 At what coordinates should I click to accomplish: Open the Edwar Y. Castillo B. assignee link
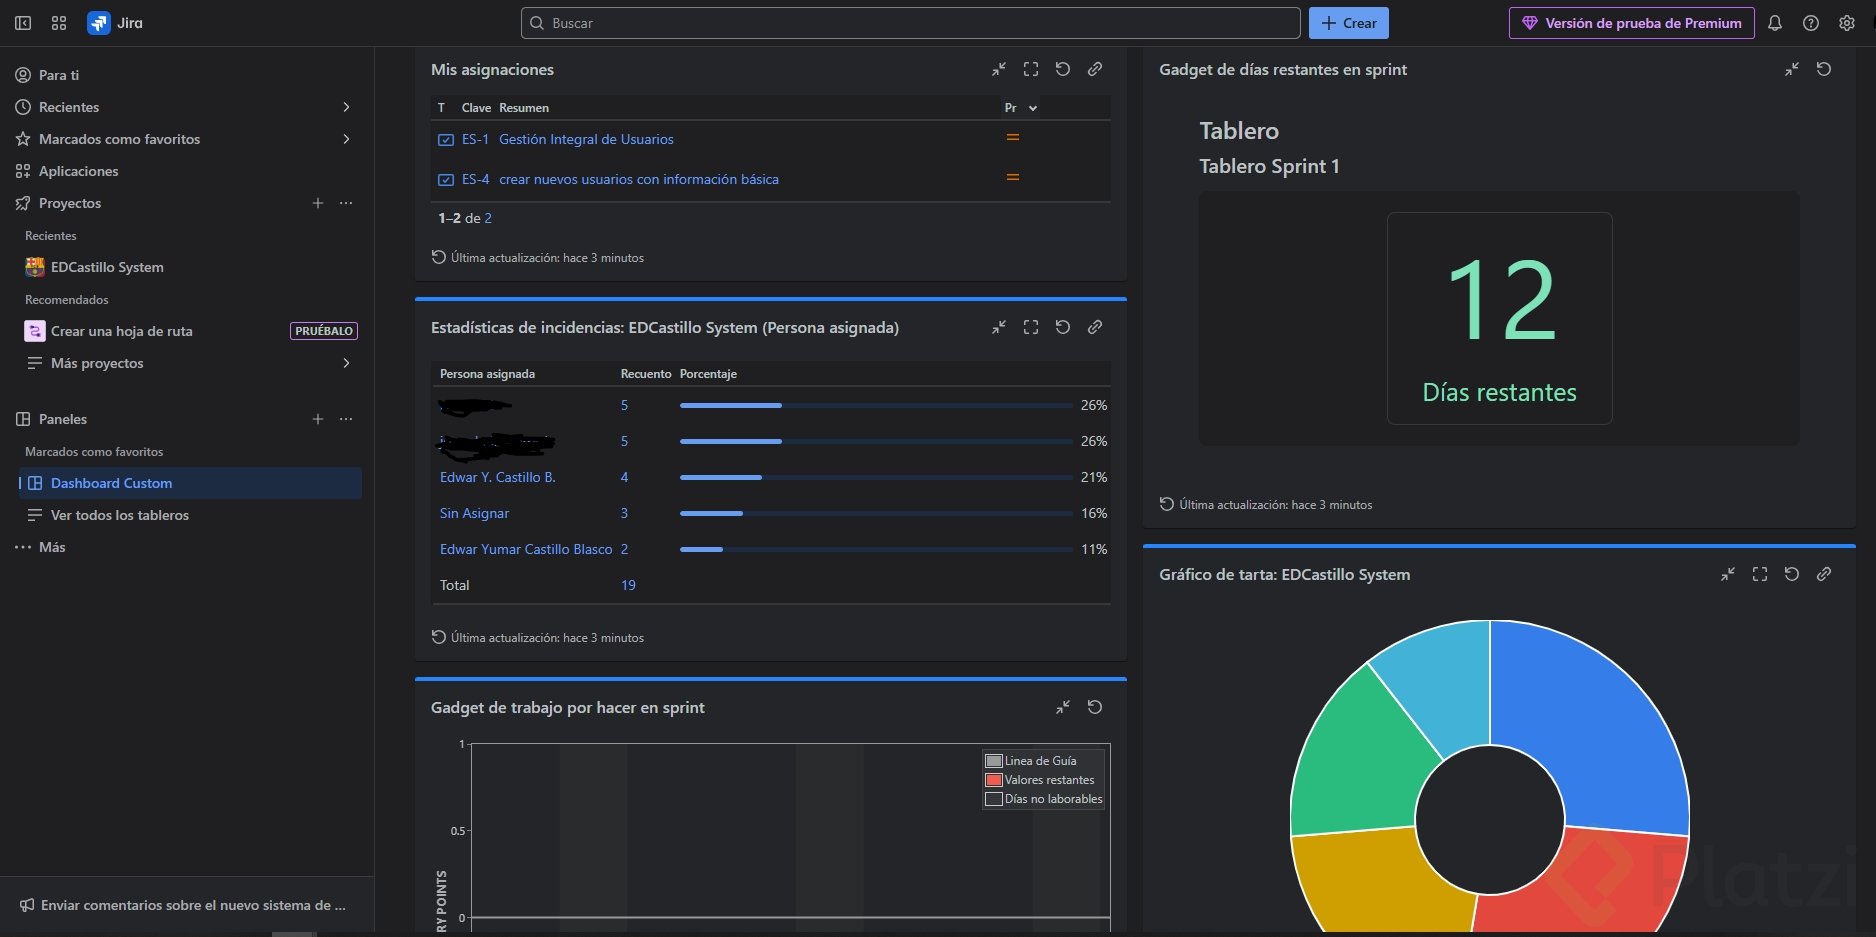point(498,477)
